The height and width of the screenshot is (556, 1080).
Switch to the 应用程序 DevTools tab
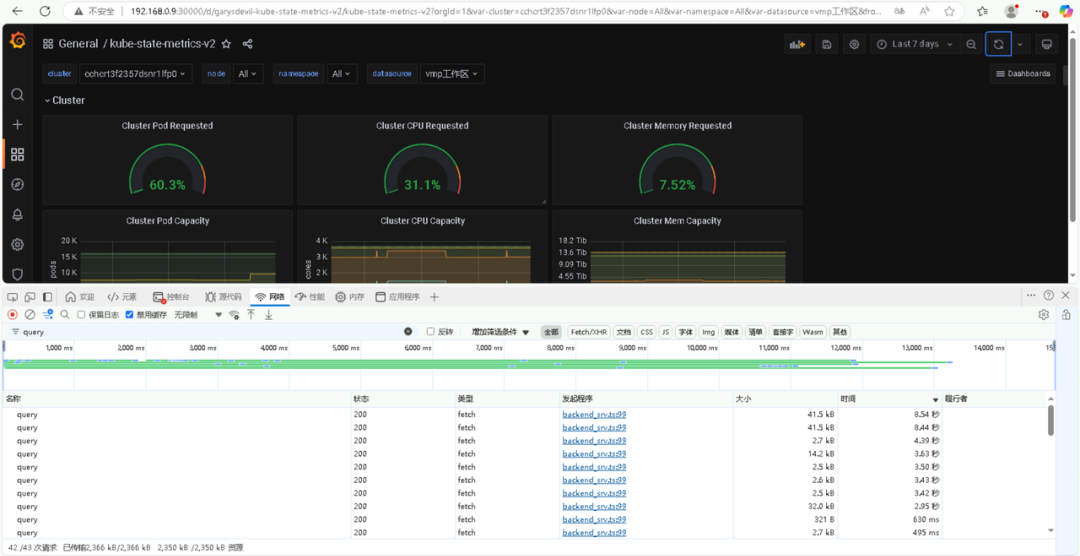pos(397,297)
